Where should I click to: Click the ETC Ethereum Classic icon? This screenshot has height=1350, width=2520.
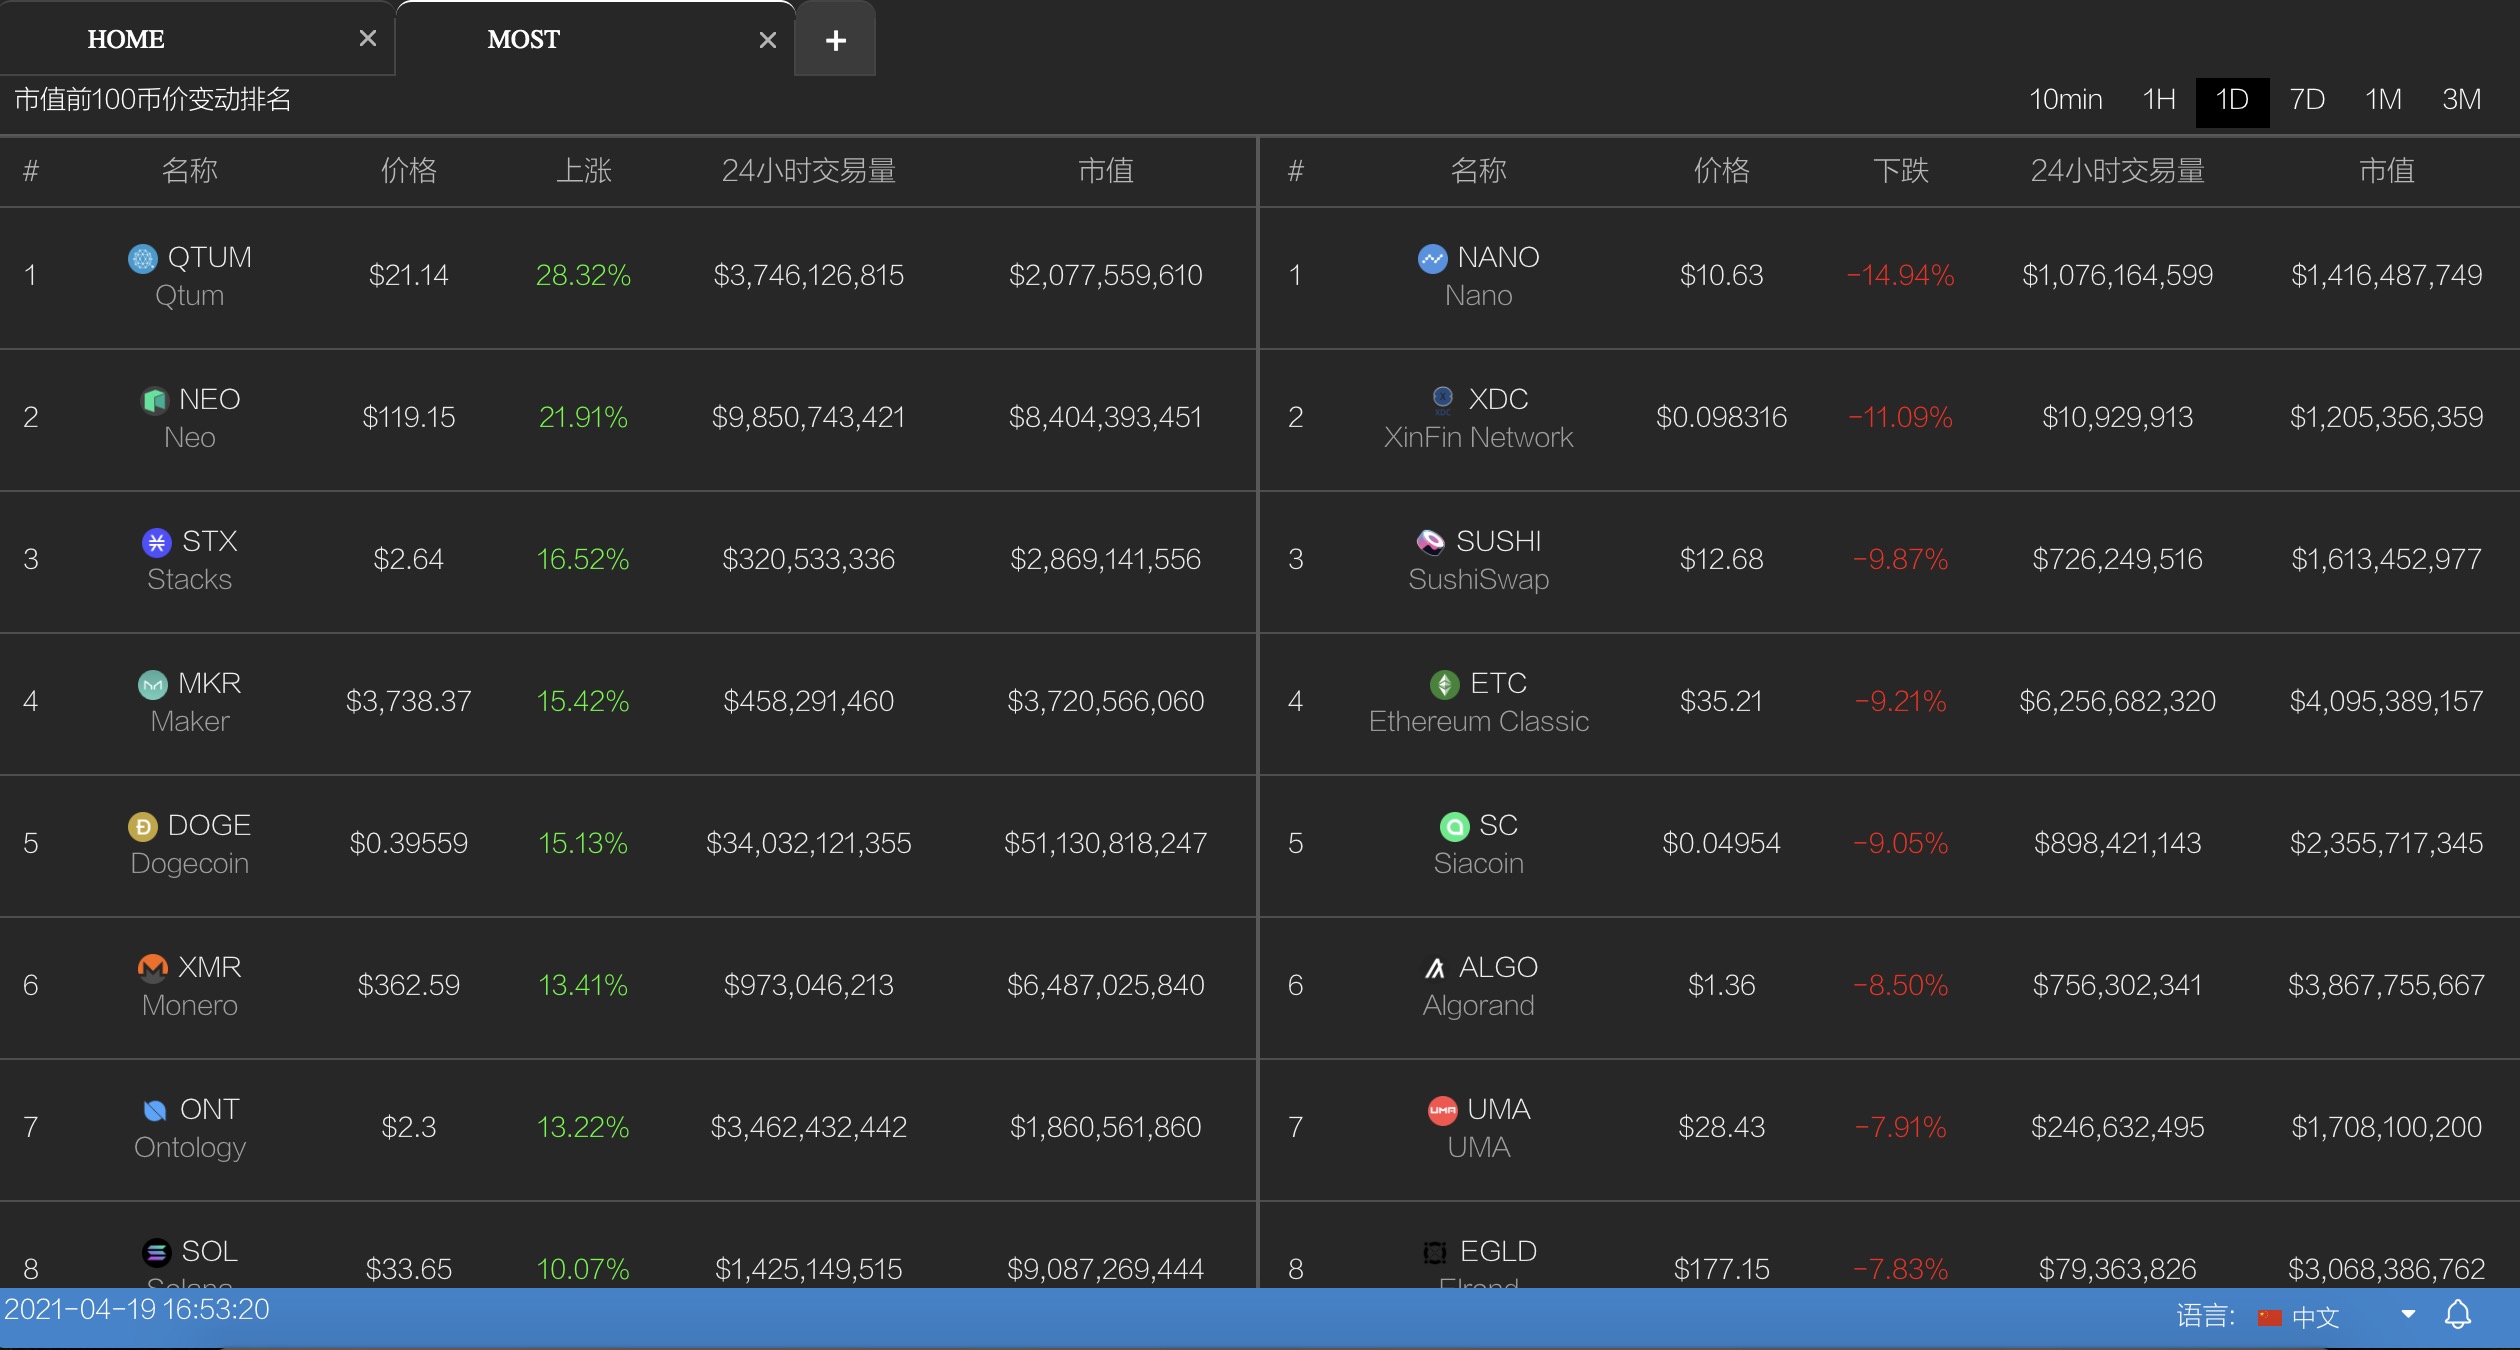(1445, 685)
